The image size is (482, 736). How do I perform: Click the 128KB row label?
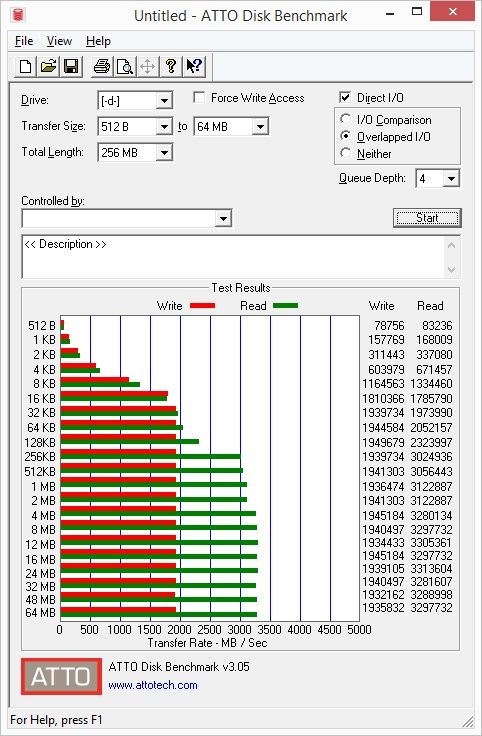[x=40, y=443]
